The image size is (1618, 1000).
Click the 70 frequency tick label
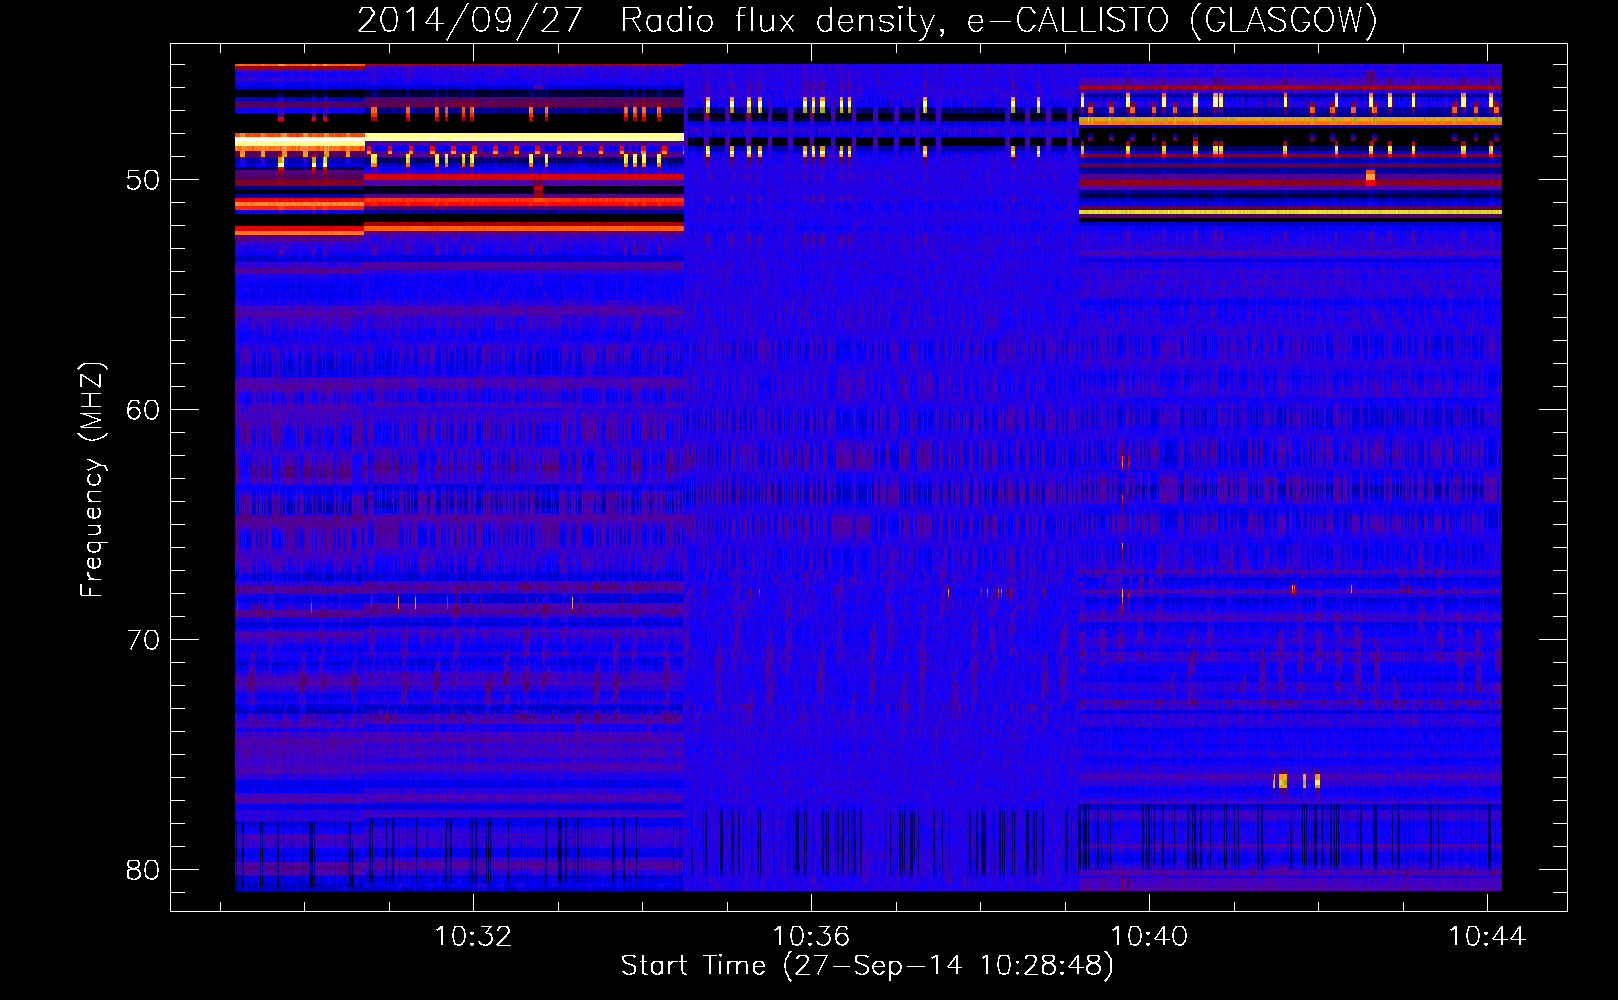coord(143,640)
